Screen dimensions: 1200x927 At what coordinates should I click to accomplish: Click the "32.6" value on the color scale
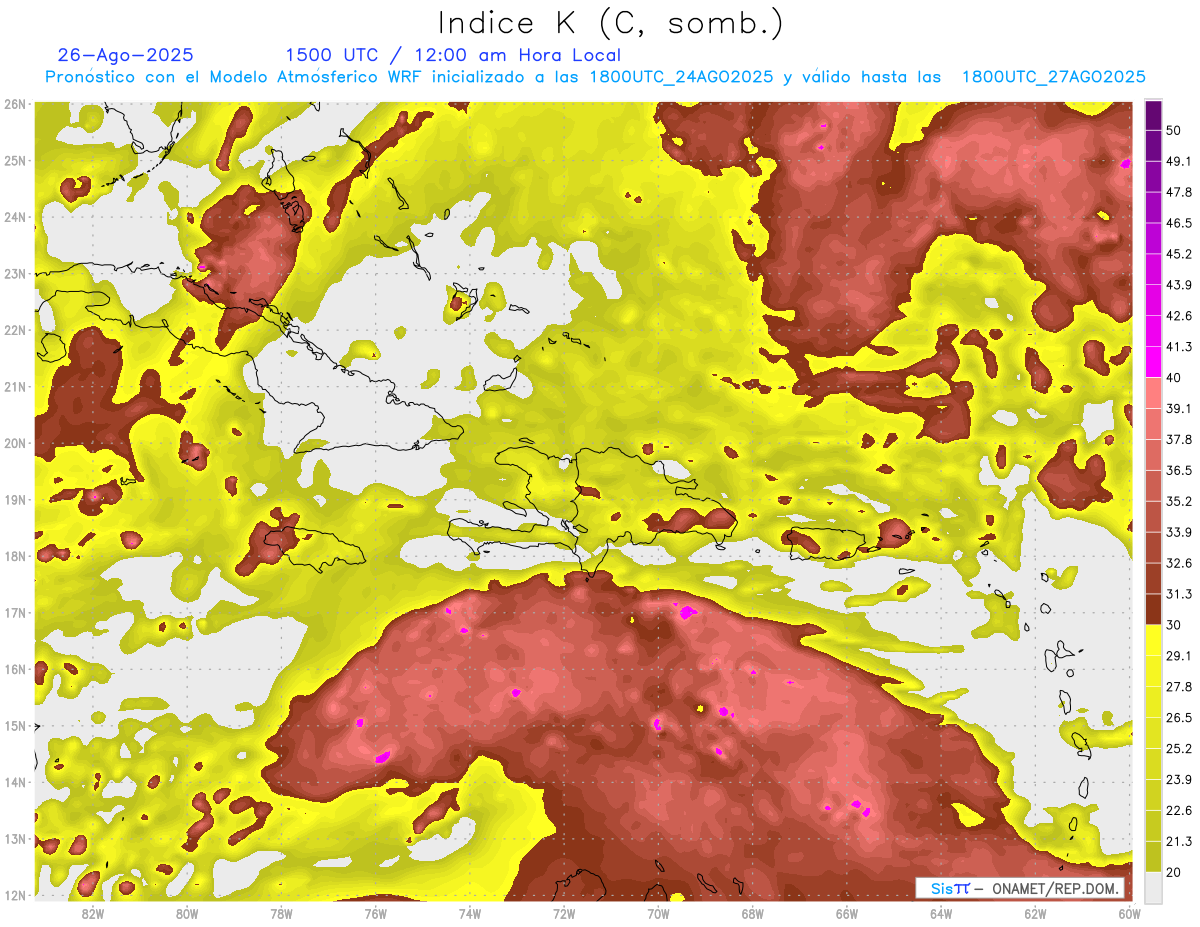[x=1178, y=563]
